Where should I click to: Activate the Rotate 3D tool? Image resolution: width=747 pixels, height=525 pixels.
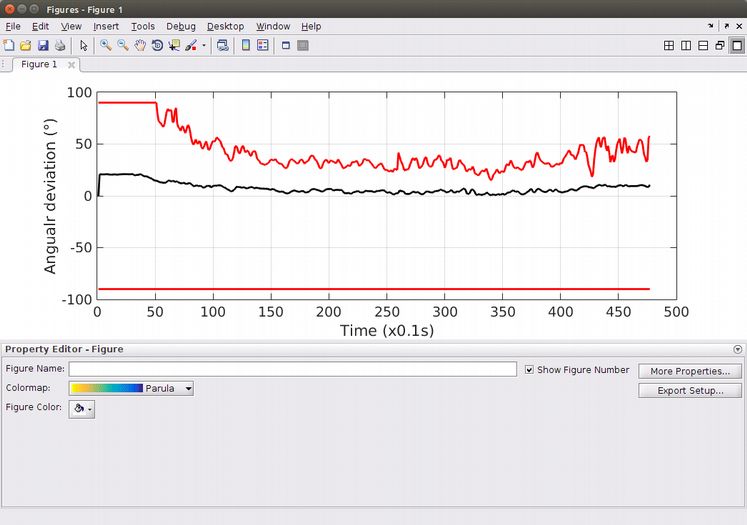[x=157, y=45]
